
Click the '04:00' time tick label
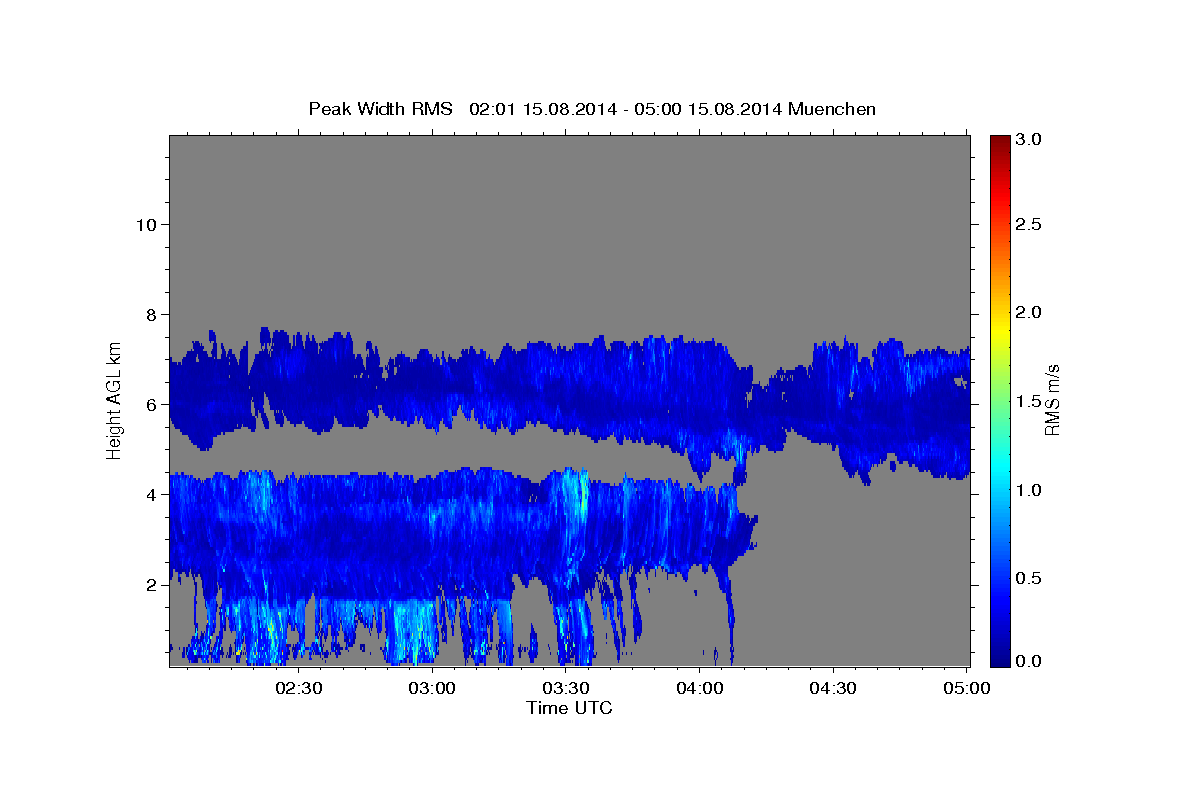[x=700, y=688]
